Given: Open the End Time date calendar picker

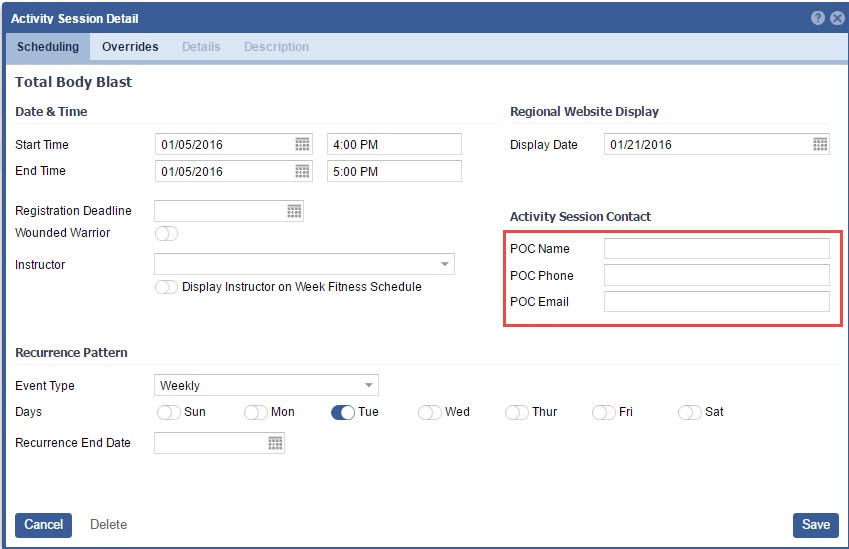Looking at the screenshot, I should coord(302,171).
